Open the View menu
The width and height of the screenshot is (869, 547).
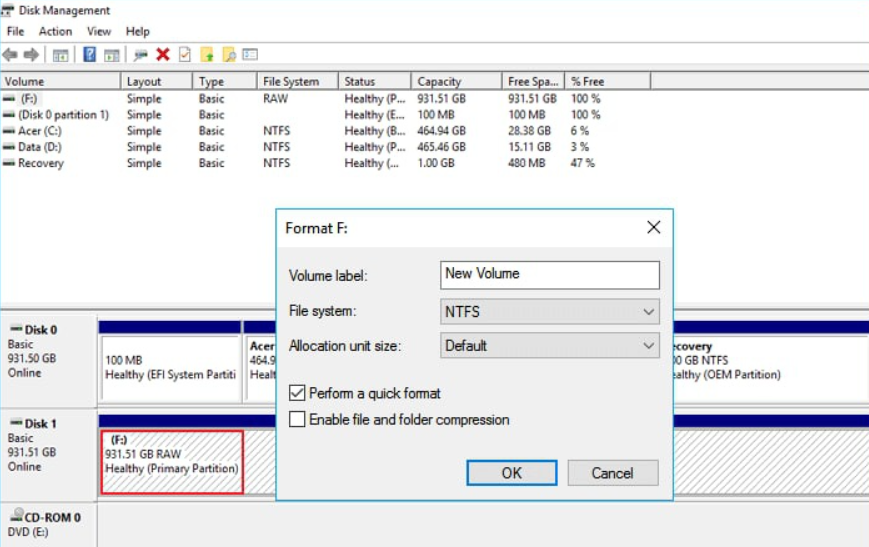99,32
